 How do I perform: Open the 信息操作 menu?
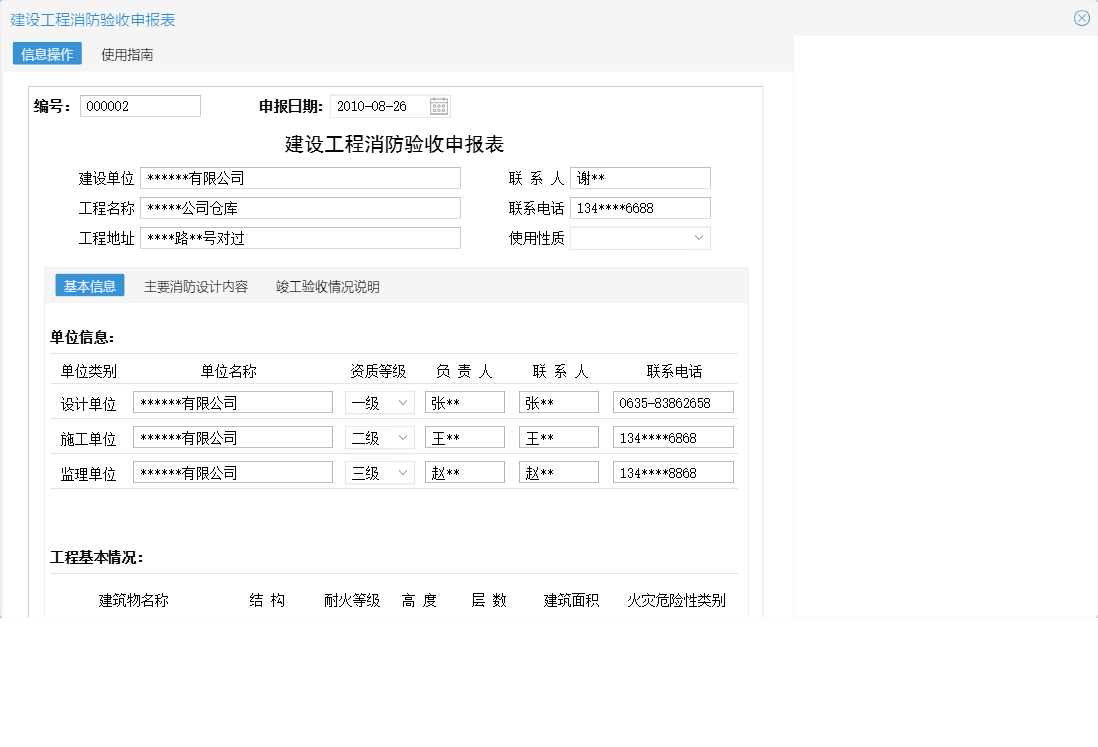pos(46,54)
